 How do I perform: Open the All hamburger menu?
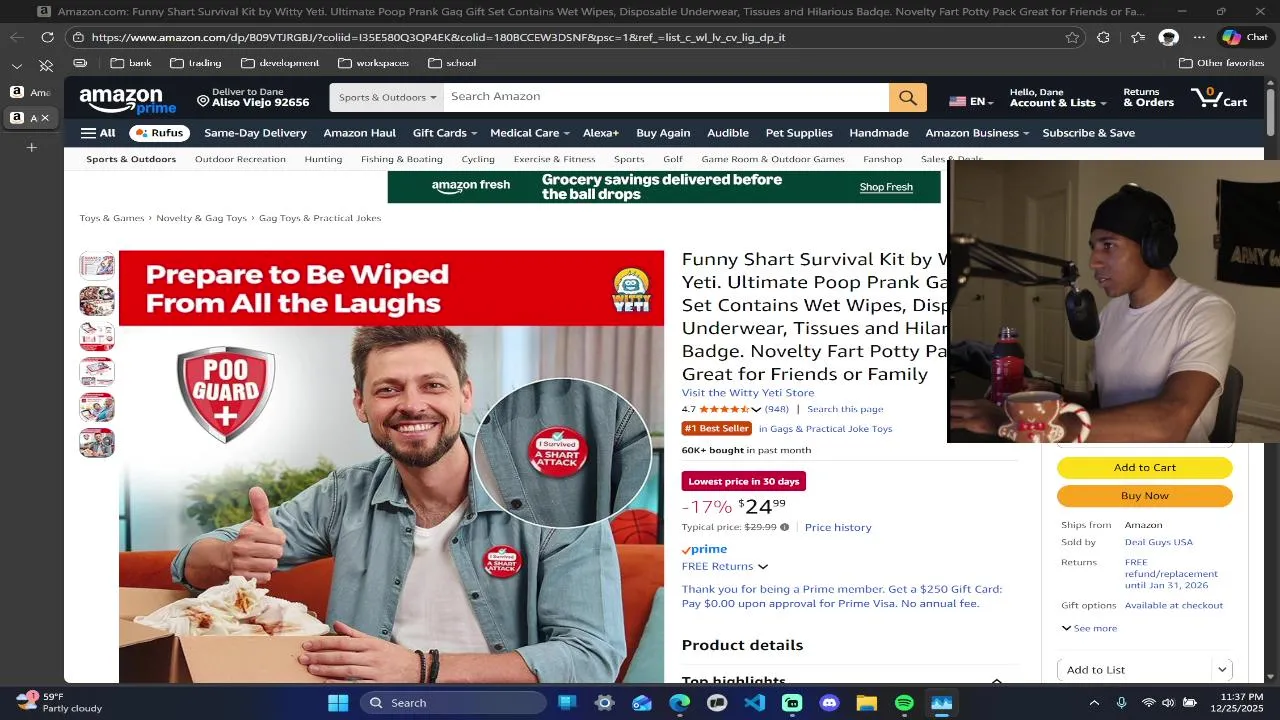[98, 133]
